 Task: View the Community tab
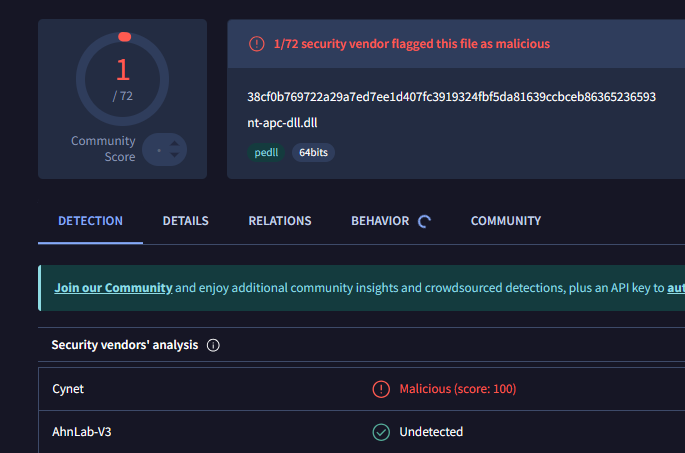[506, 221]
